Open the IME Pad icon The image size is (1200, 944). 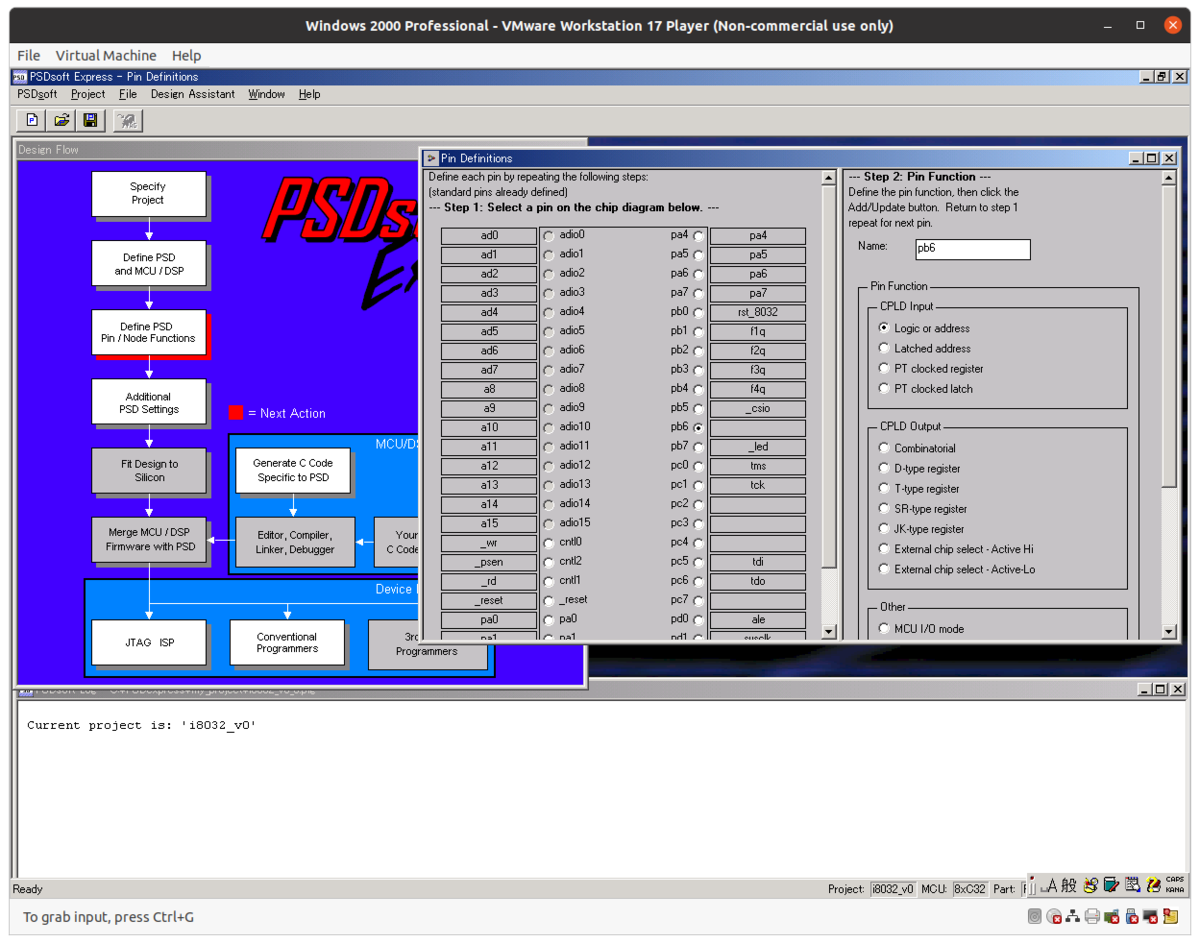1090,885
